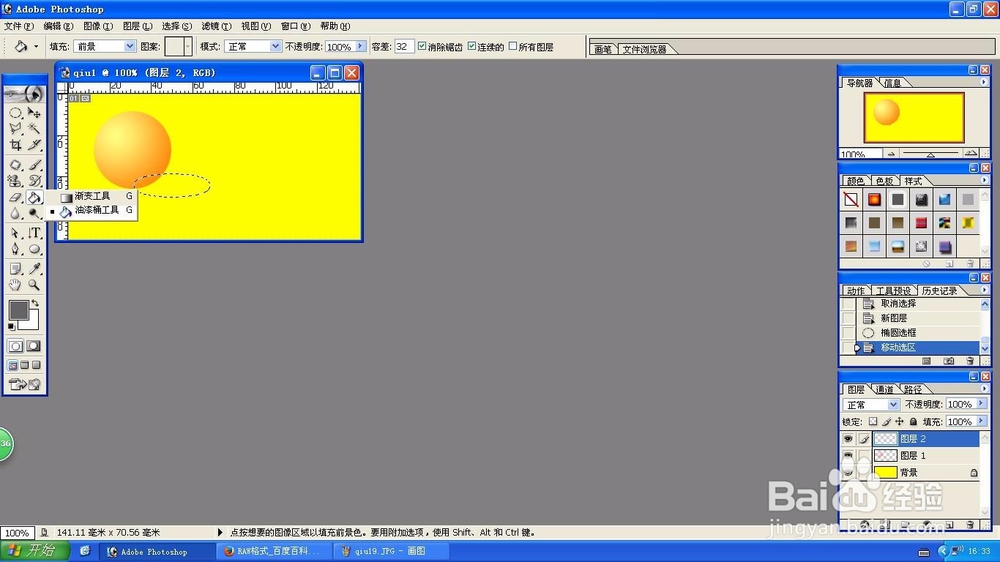Hide layer 图层 2 eye icon
The height and width of the screenshot is (562, 1000).
(848, 439)
